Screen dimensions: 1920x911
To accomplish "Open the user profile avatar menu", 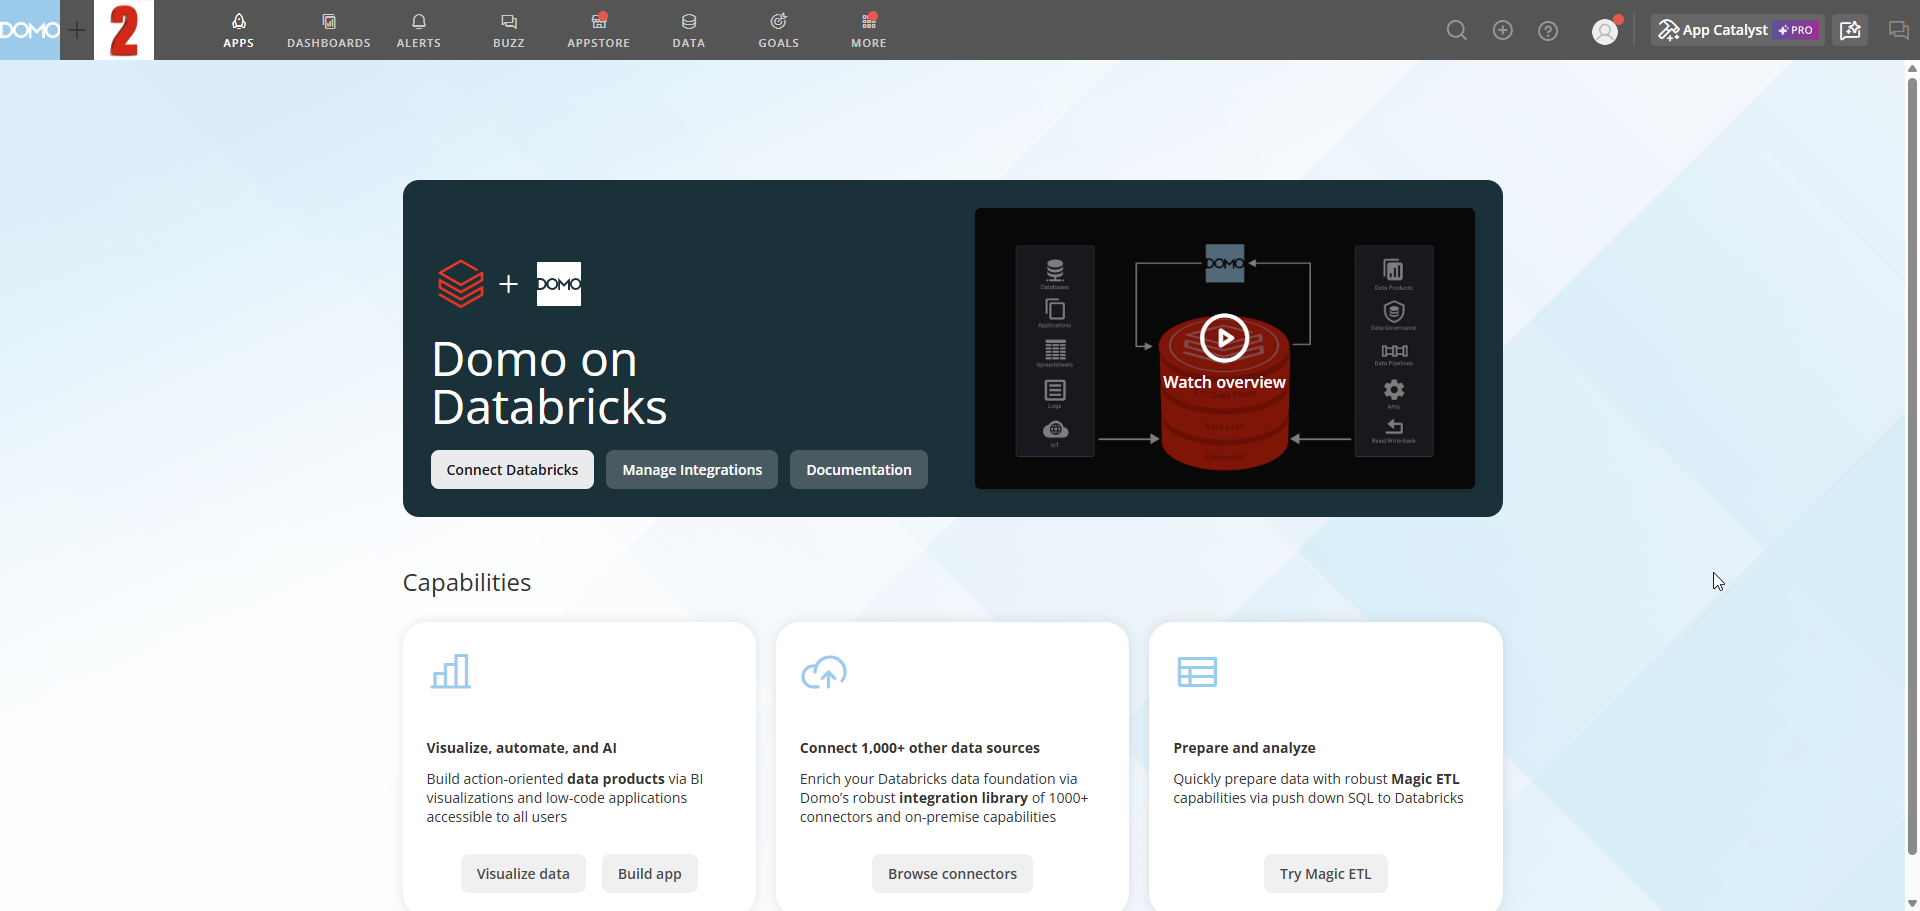I will tap(1605, 31).
